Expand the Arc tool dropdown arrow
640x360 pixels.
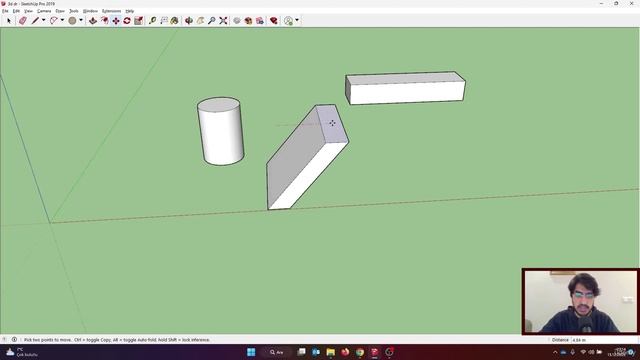pyautogui.click(x=62, y=20)
